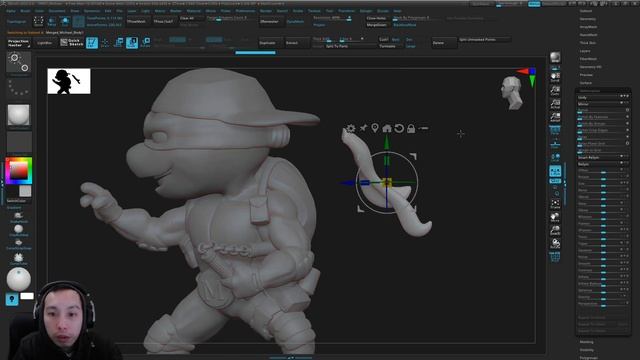Expand the Geometry palette section
The width and height of the screenshot is (640, 360).
(x=588, y=19)
